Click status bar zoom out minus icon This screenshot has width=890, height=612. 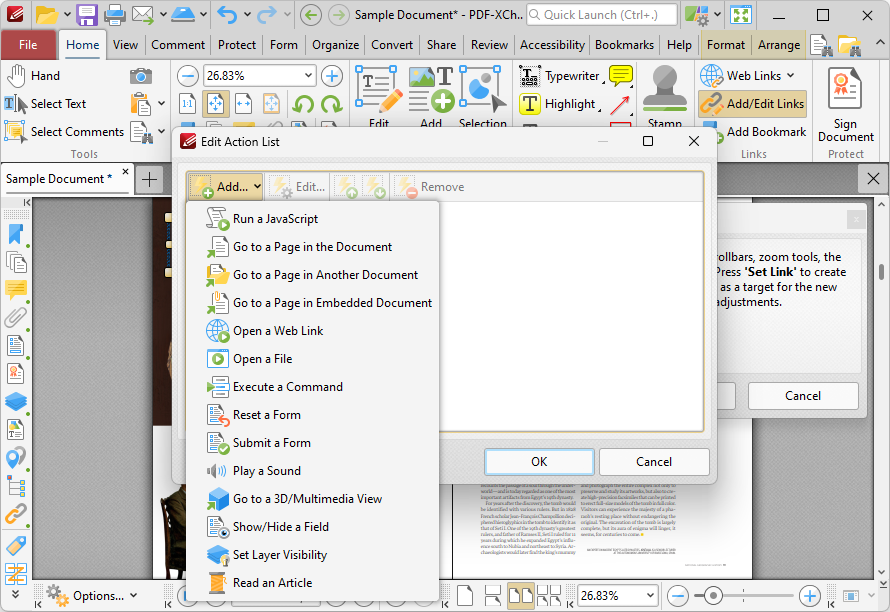[x=678, y=596]
